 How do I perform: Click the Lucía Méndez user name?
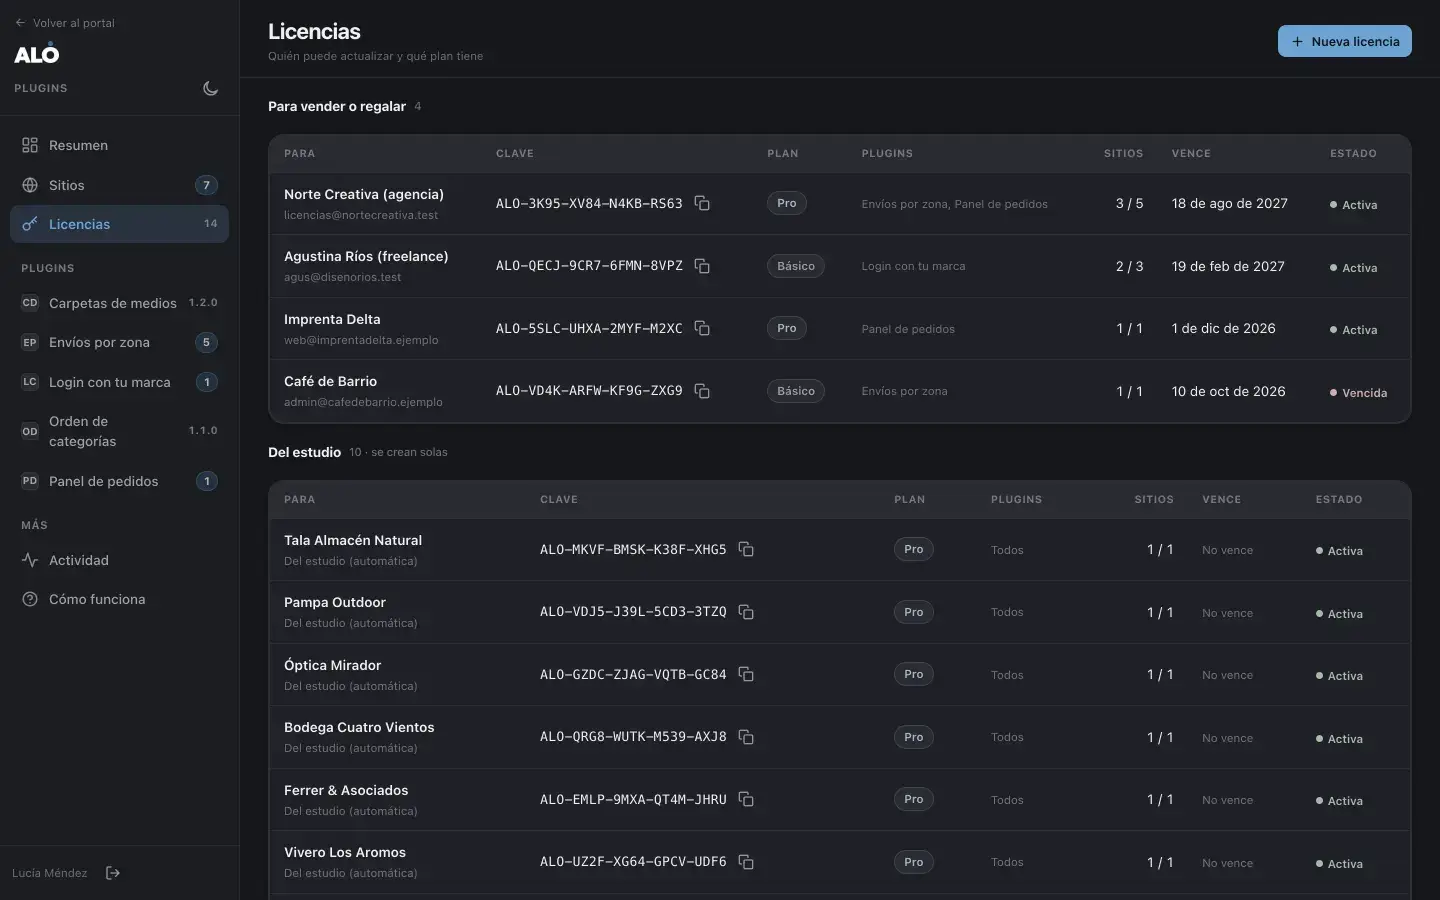(50, 873)
